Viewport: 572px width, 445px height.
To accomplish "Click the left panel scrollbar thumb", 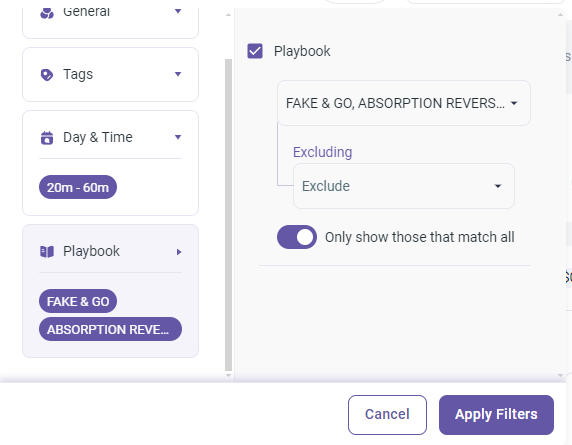I will coord(228,215).
